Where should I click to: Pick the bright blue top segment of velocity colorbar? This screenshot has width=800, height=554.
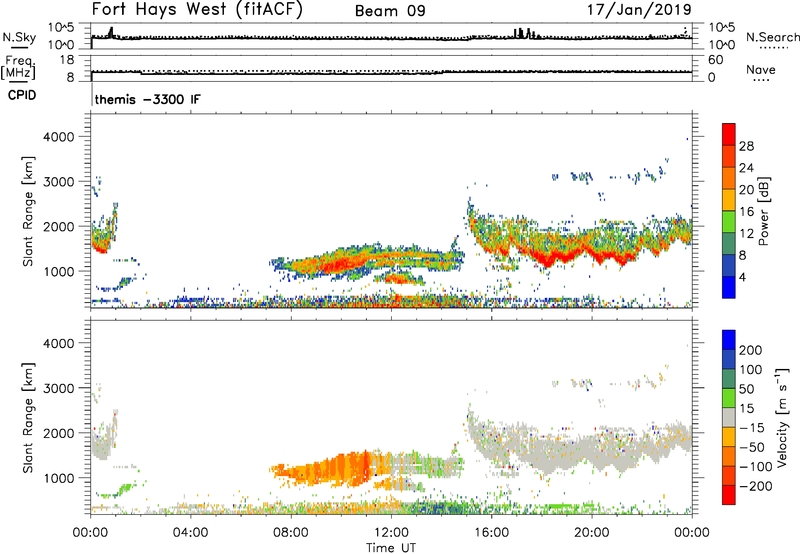tap(729, 340)
